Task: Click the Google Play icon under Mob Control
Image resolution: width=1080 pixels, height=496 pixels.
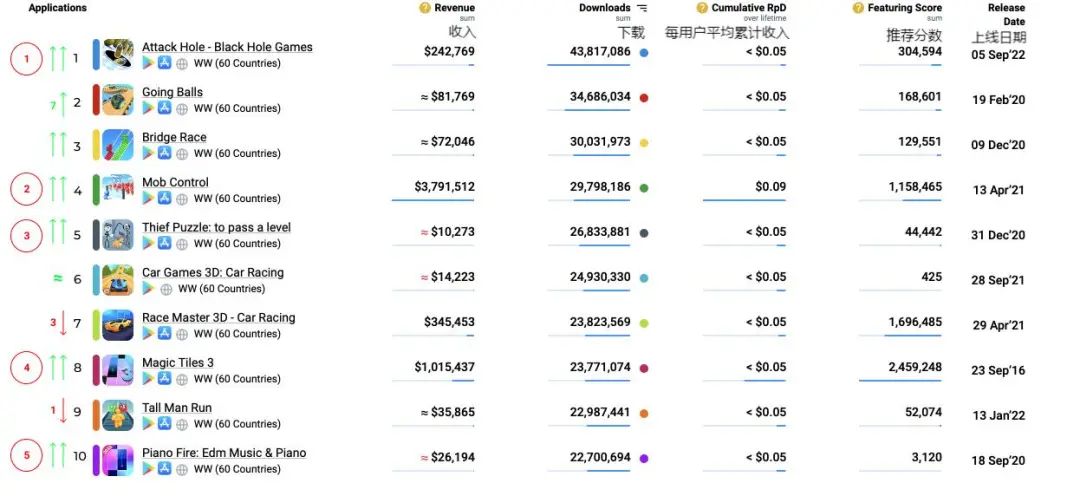Action: [x=148, y=198]
